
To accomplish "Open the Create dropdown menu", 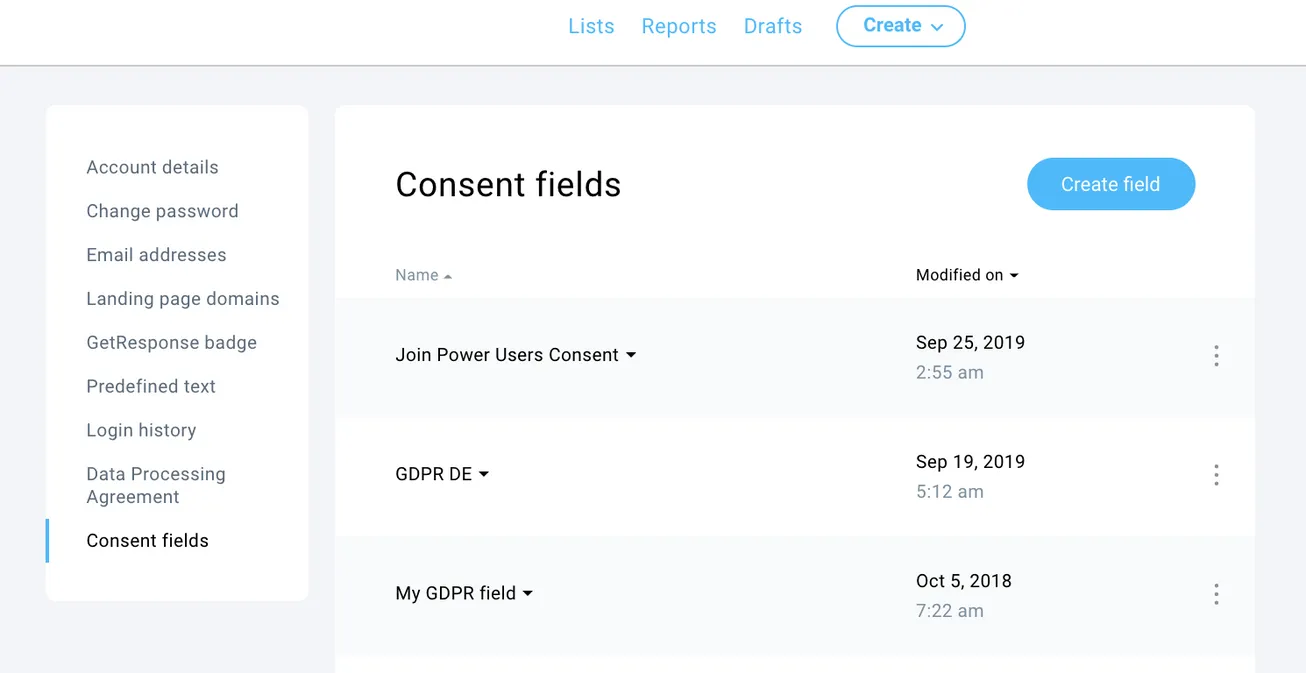I will pos(900,26).
